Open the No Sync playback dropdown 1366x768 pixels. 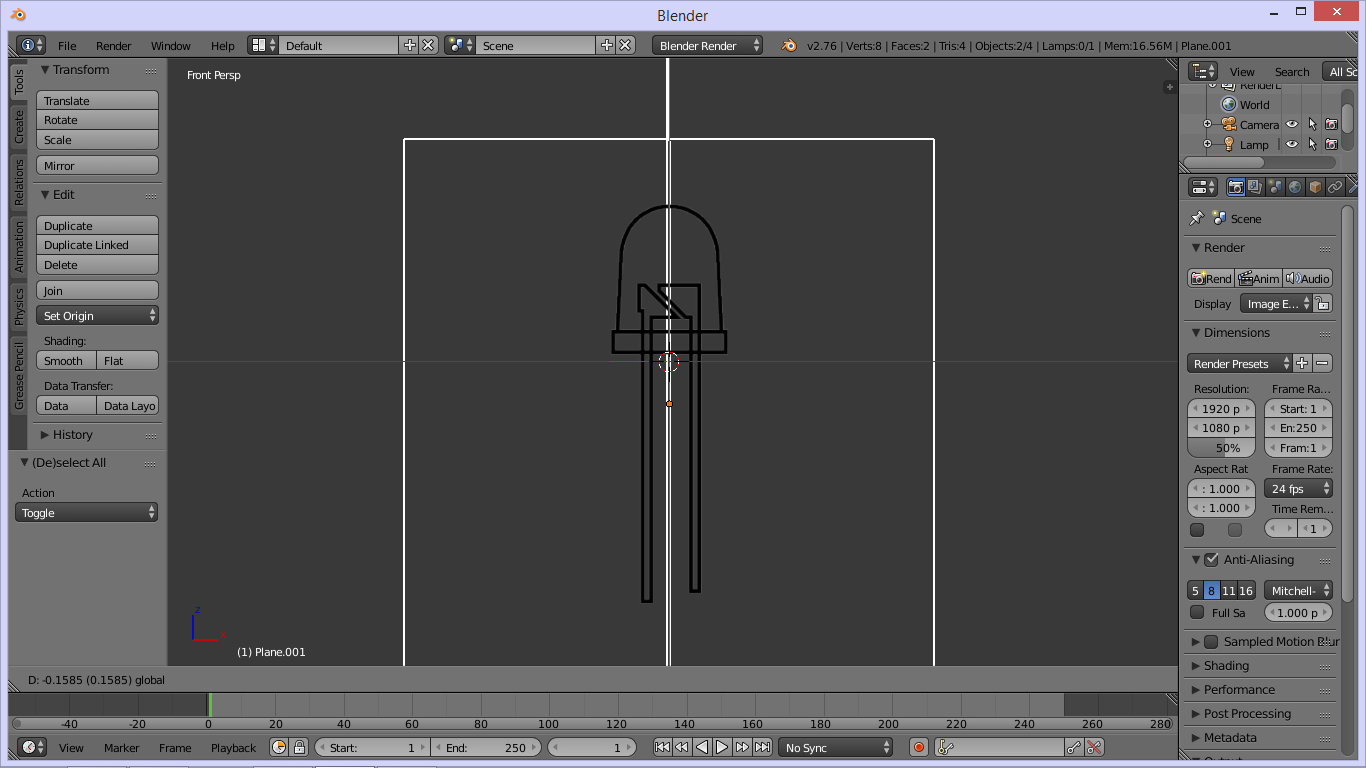point(836,747)
